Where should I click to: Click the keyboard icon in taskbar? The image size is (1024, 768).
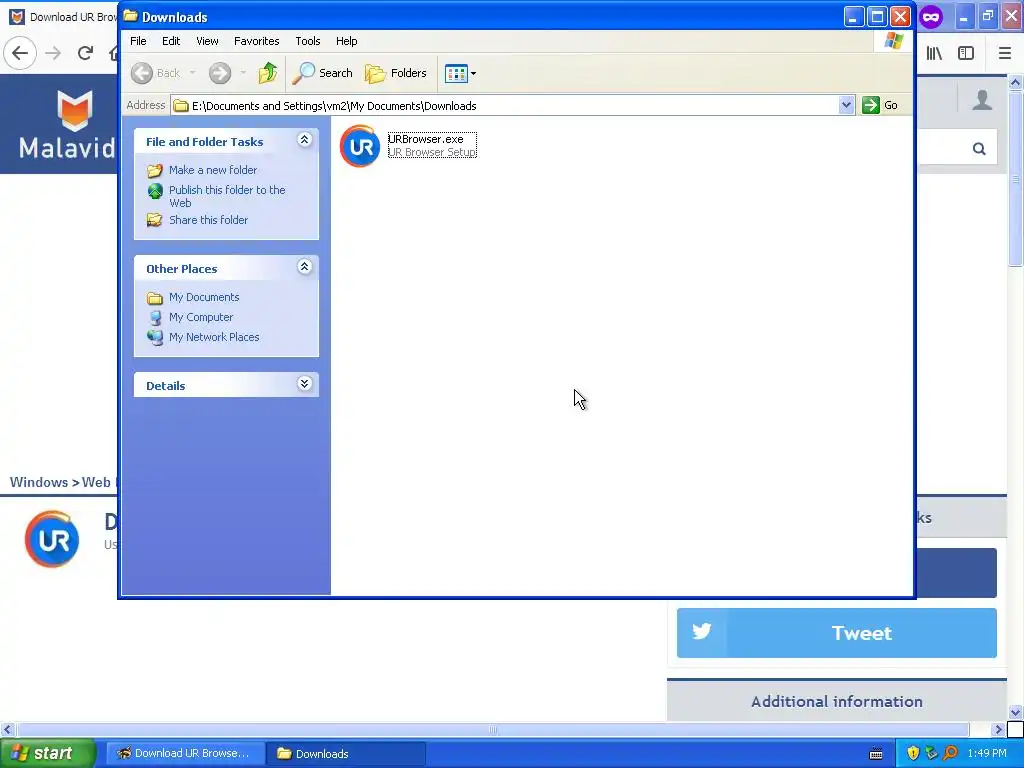876,754
